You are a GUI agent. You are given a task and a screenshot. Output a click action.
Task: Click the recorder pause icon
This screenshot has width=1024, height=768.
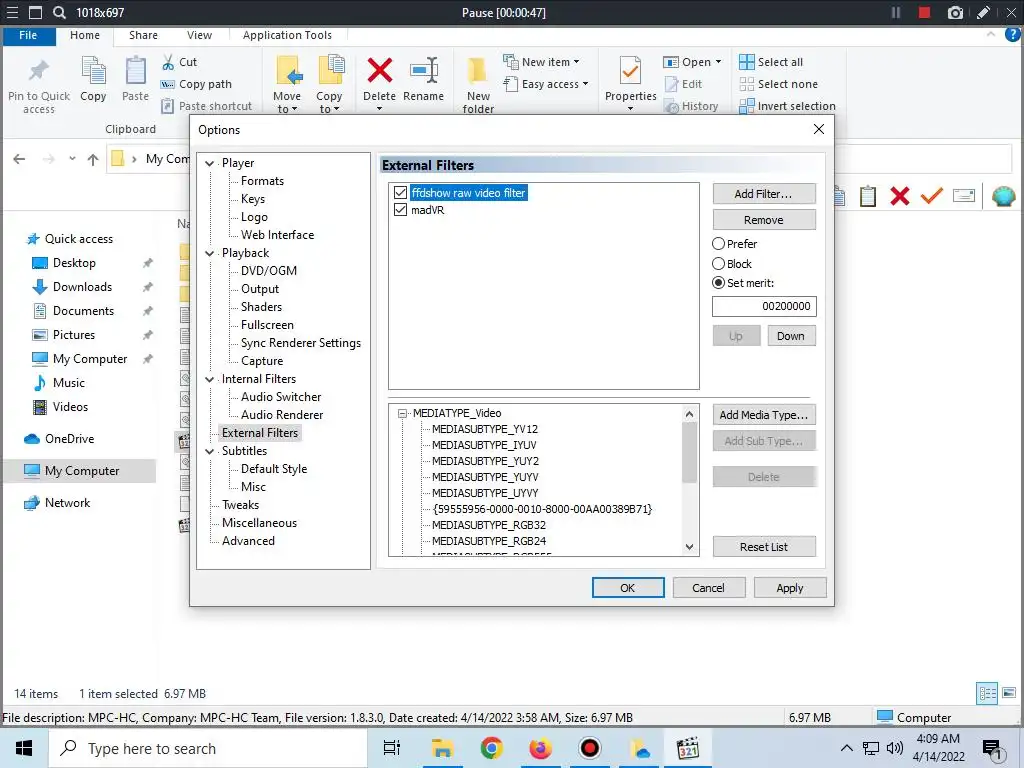click(896, 12)
